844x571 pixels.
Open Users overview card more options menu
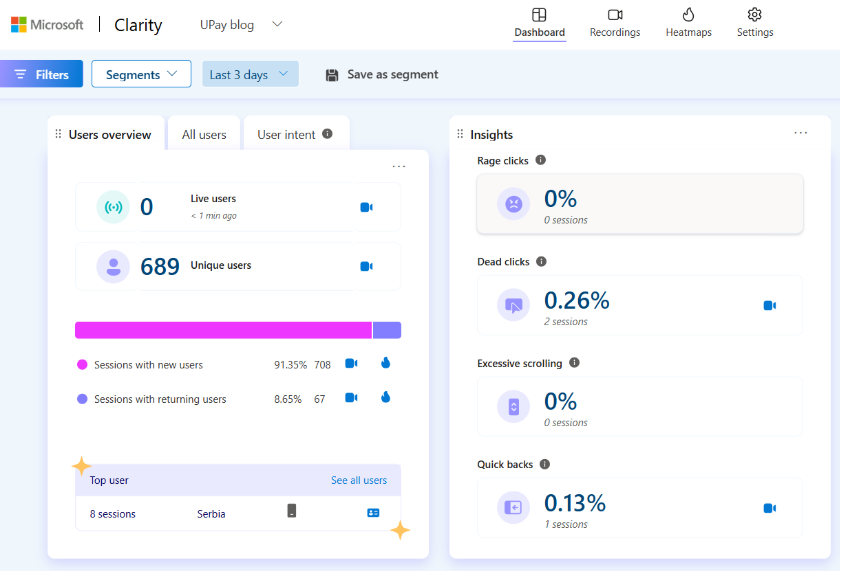click(399, 166)
